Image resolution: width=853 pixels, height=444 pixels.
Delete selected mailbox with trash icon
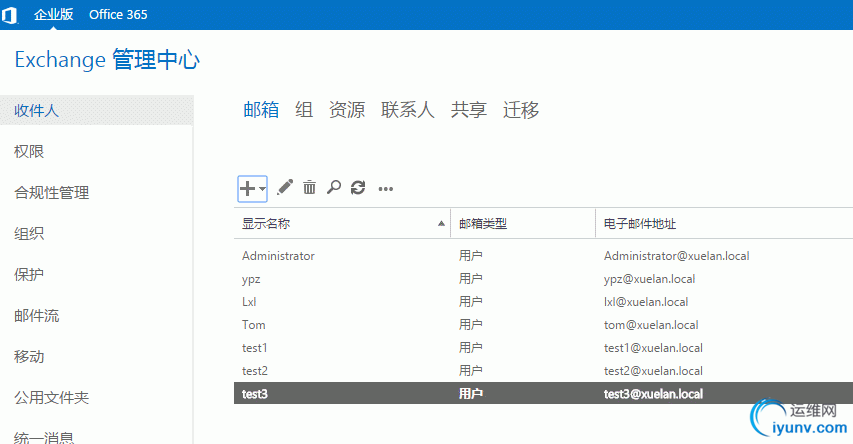(x=309, y=188)
